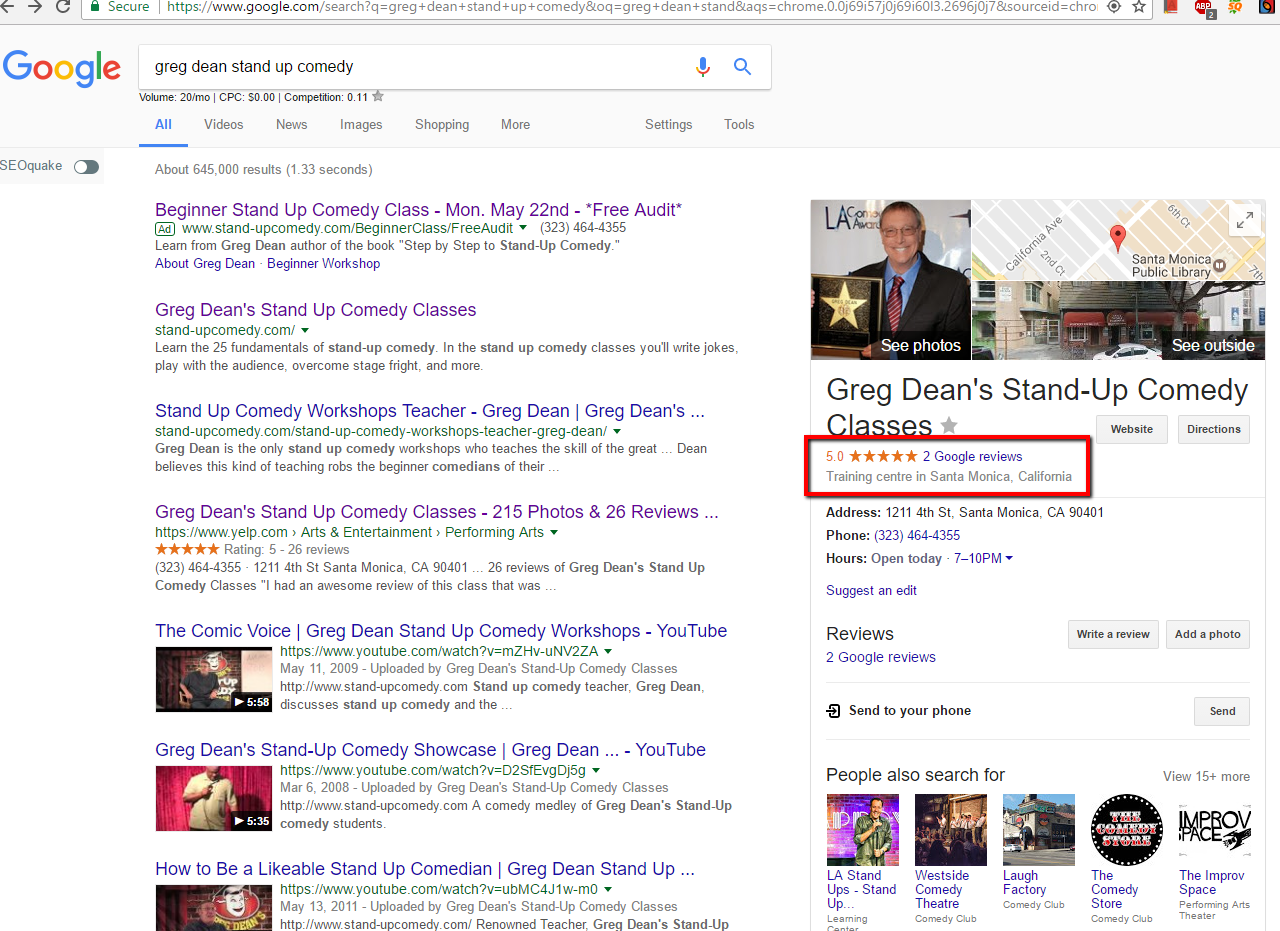
Task: Open See outside street view image
Action: [x=1118, y=320]
